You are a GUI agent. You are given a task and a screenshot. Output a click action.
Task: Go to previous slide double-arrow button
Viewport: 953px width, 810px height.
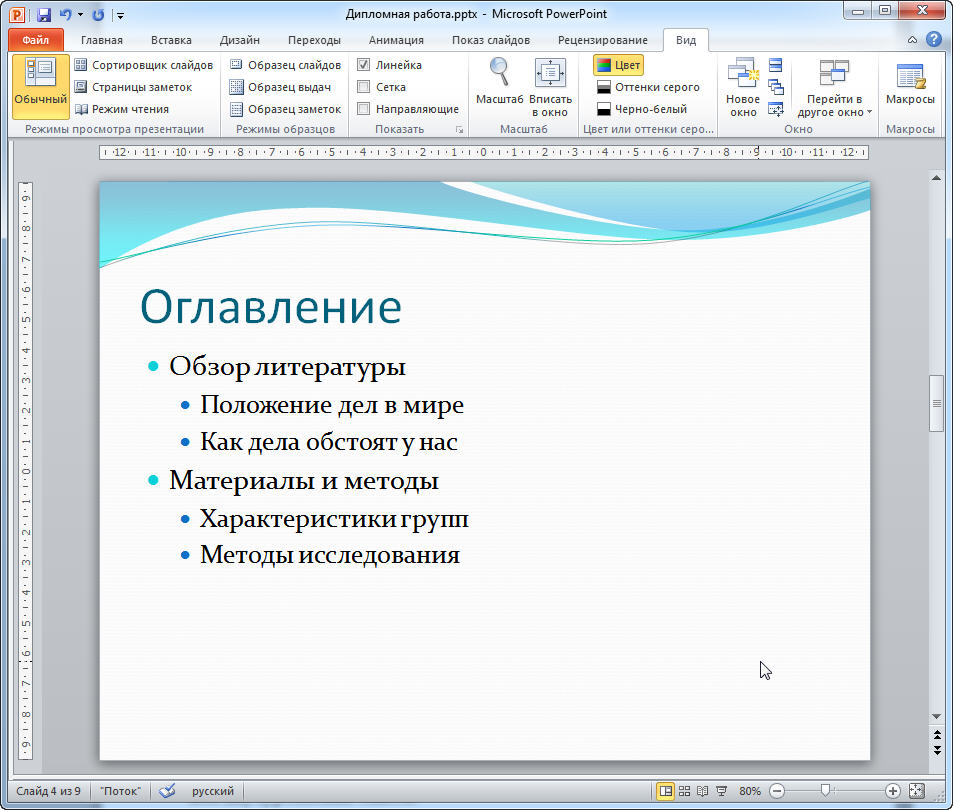point(937,736)
